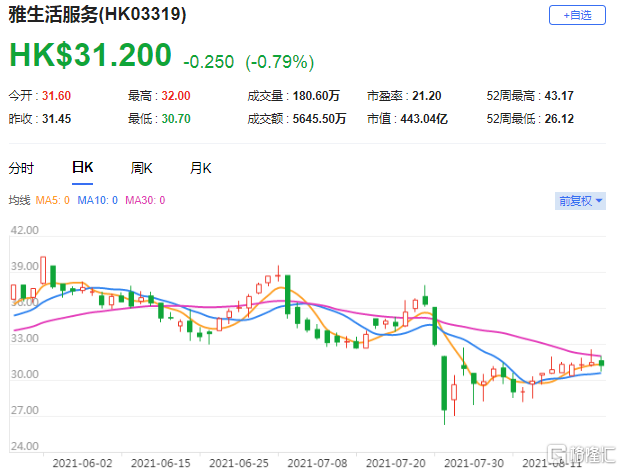The width and height of the screenshot is (622, 471).
Task: Click the 52-week low value 26.12
Action: (559, 119)
